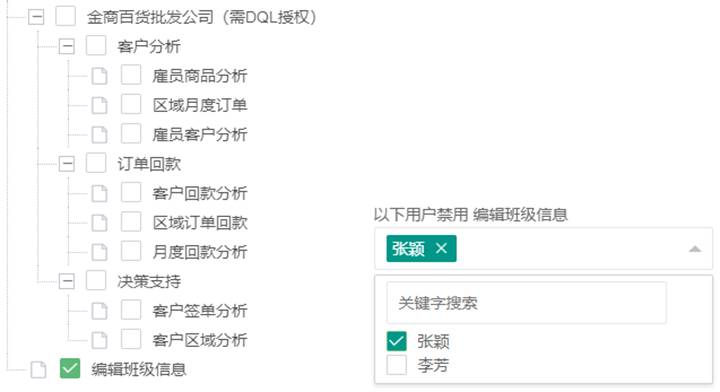Tick the 金商百货批发公司 checkbox

click(66, 17)
